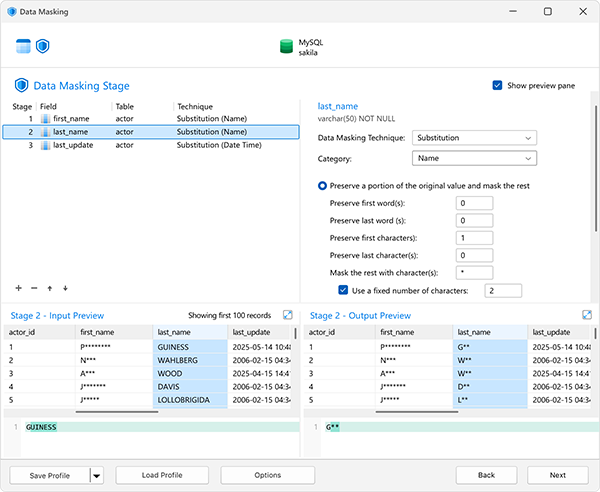Screen dimensions: 600x492
Task: Open Save Profile dropdown arrow
Action: [97, 476]
